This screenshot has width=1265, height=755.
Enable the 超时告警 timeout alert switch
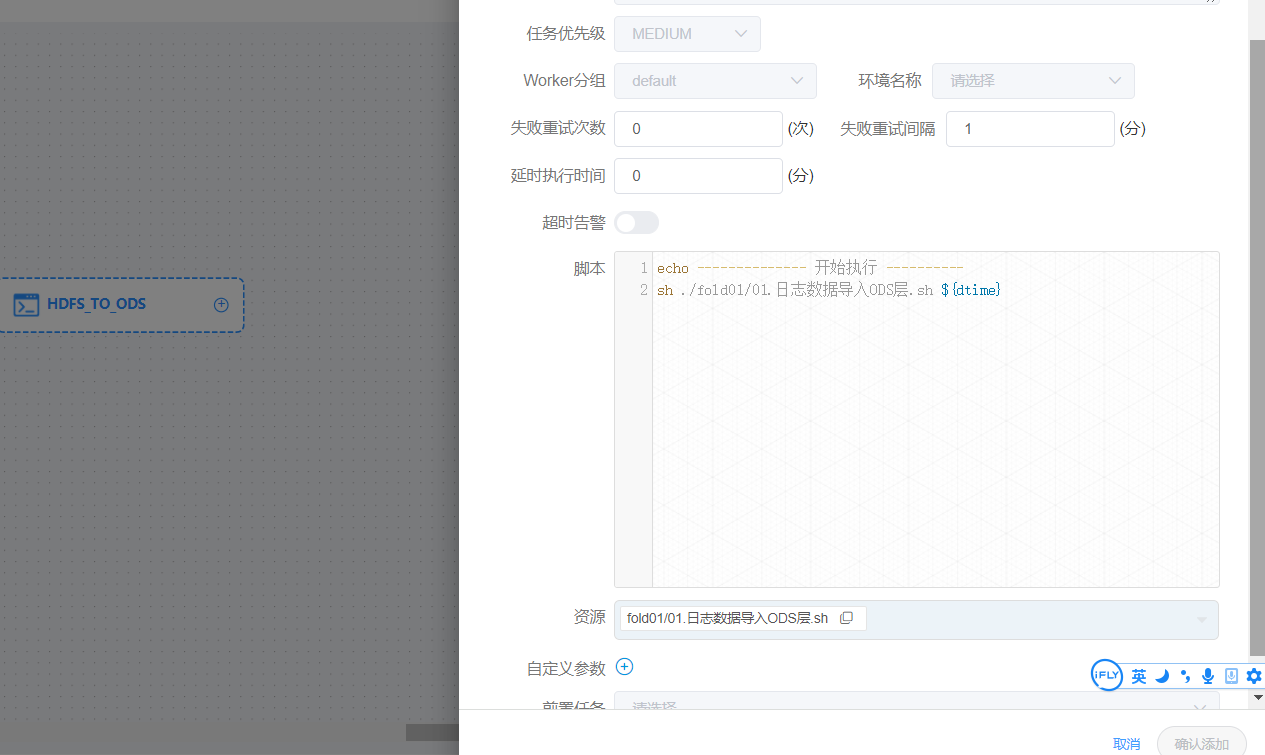(x=636, y=222)
